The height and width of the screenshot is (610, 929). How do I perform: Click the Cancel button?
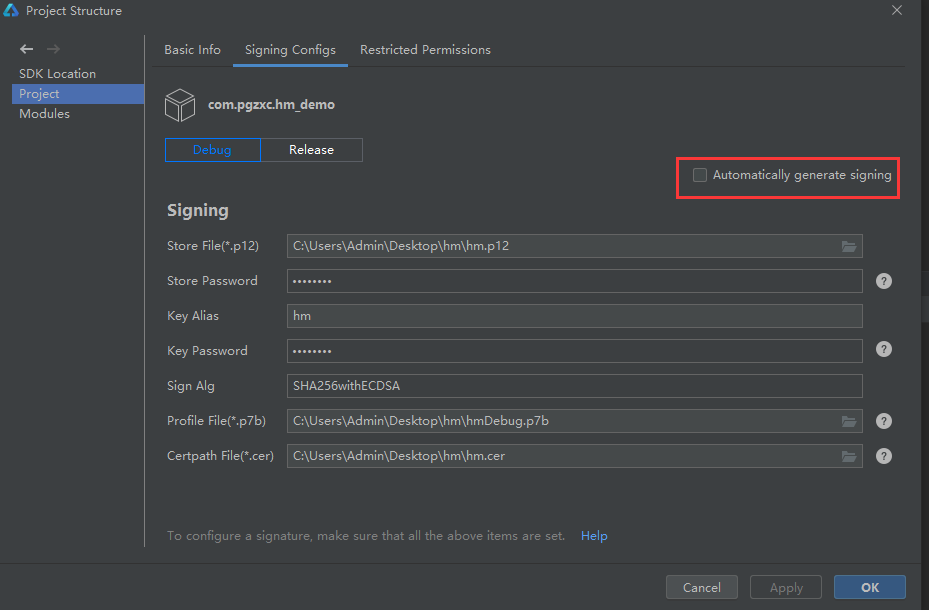(701, 587)
